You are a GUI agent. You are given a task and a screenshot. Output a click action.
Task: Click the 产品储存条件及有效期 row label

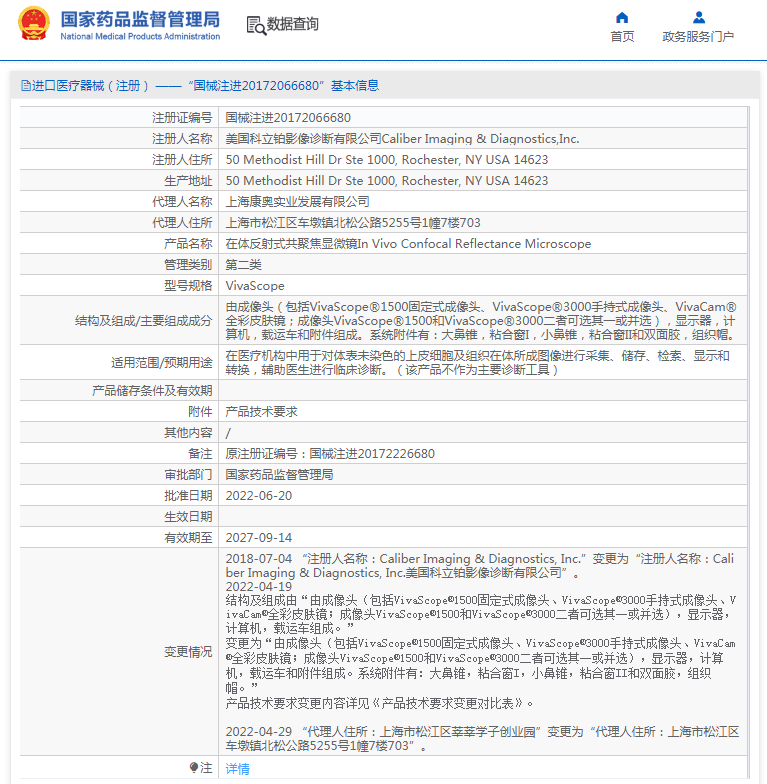pos(152,390)
